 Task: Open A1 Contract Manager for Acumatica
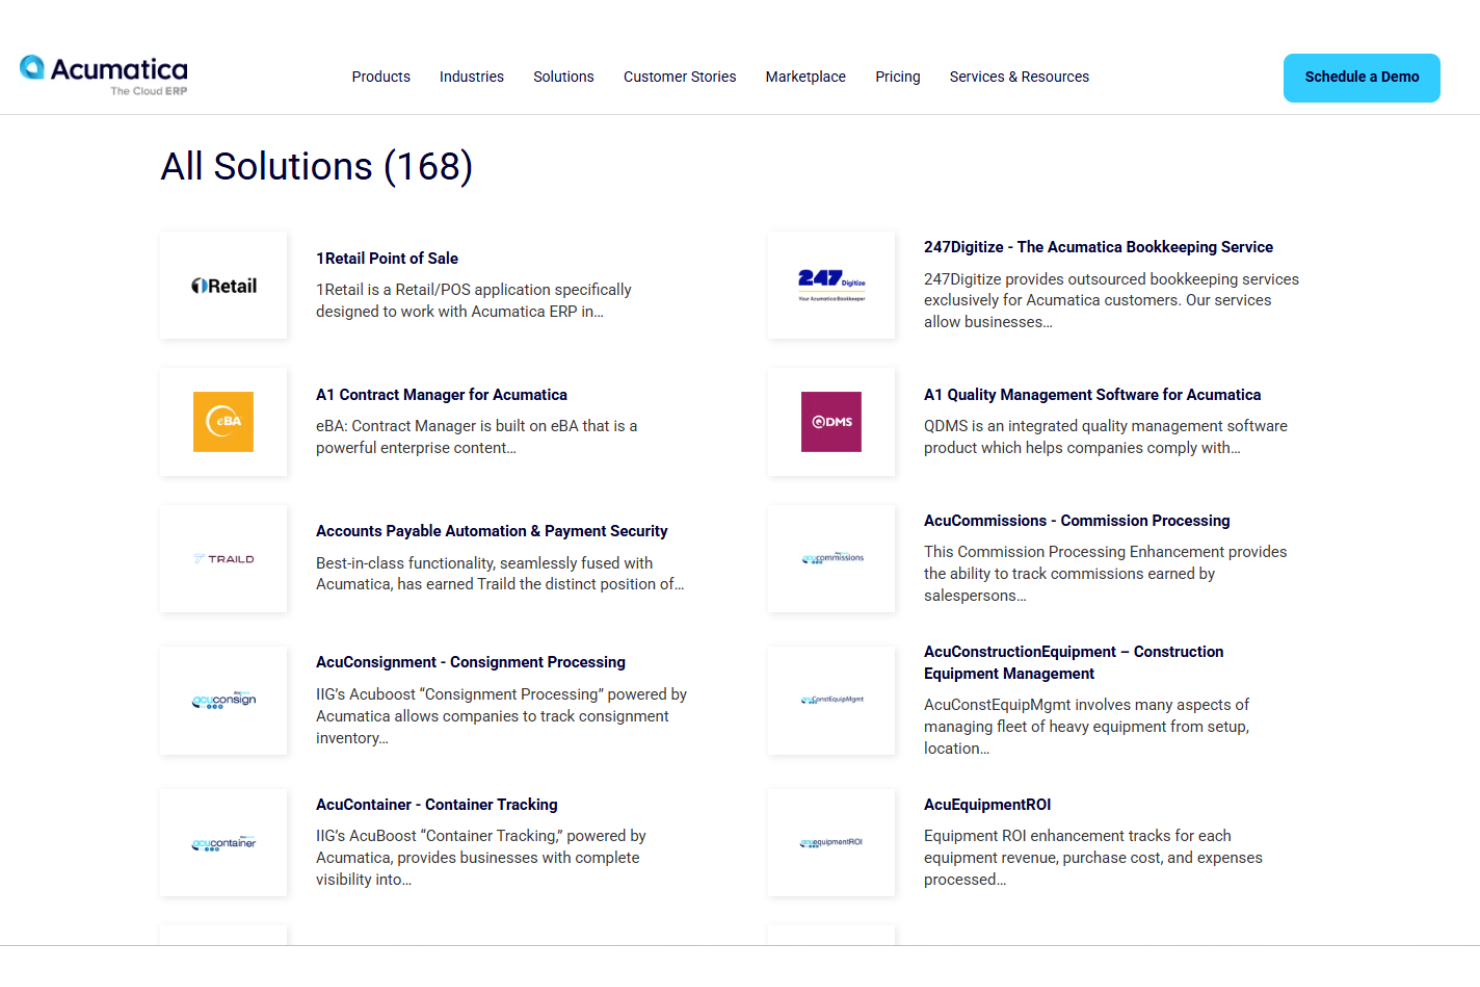tap(440, 394)
